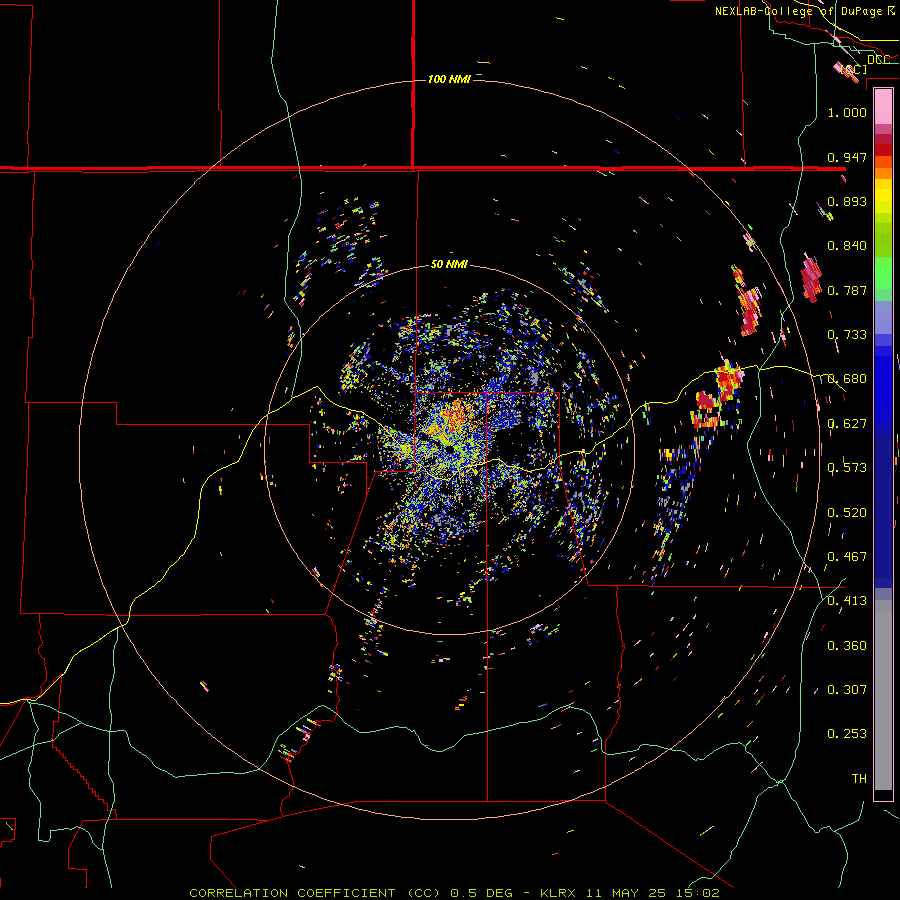Click the green segment of the color bar
The image size is (900, 900).
tap(883, 273)
